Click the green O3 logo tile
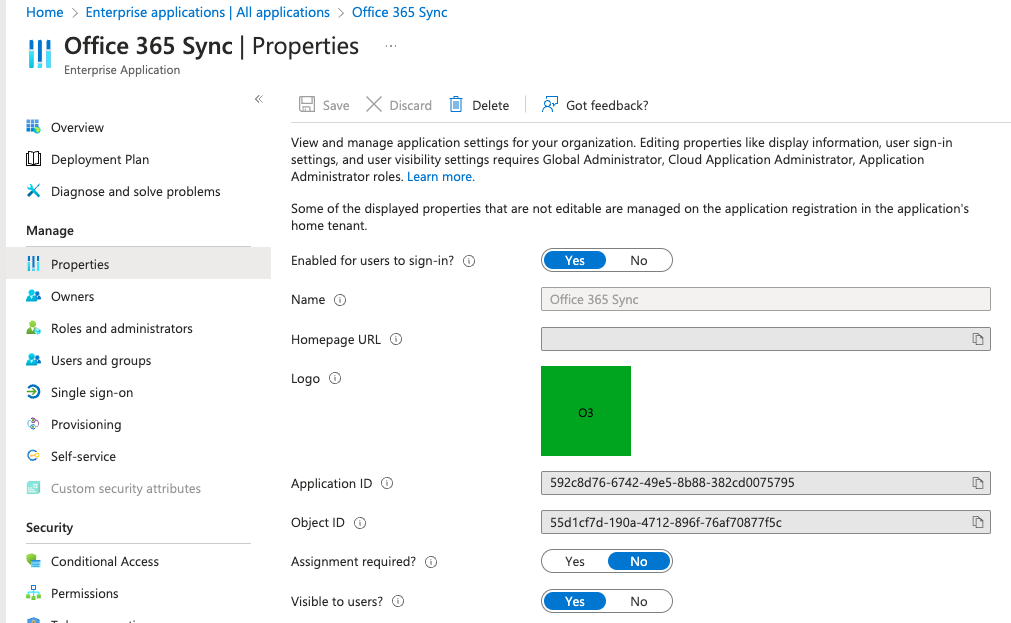 pos(585,411)
